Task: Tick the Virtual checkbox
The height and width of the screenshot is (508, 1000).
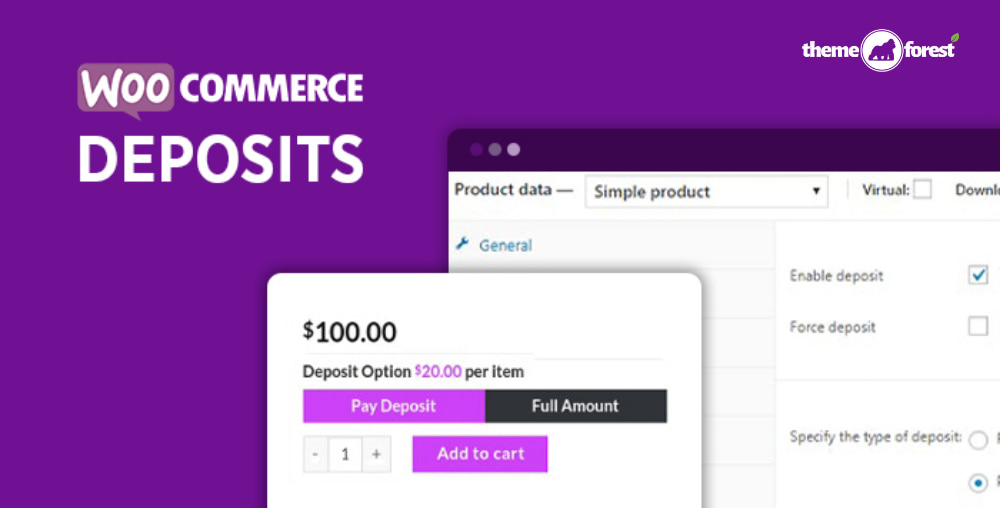Action: (x=922, y=190)
